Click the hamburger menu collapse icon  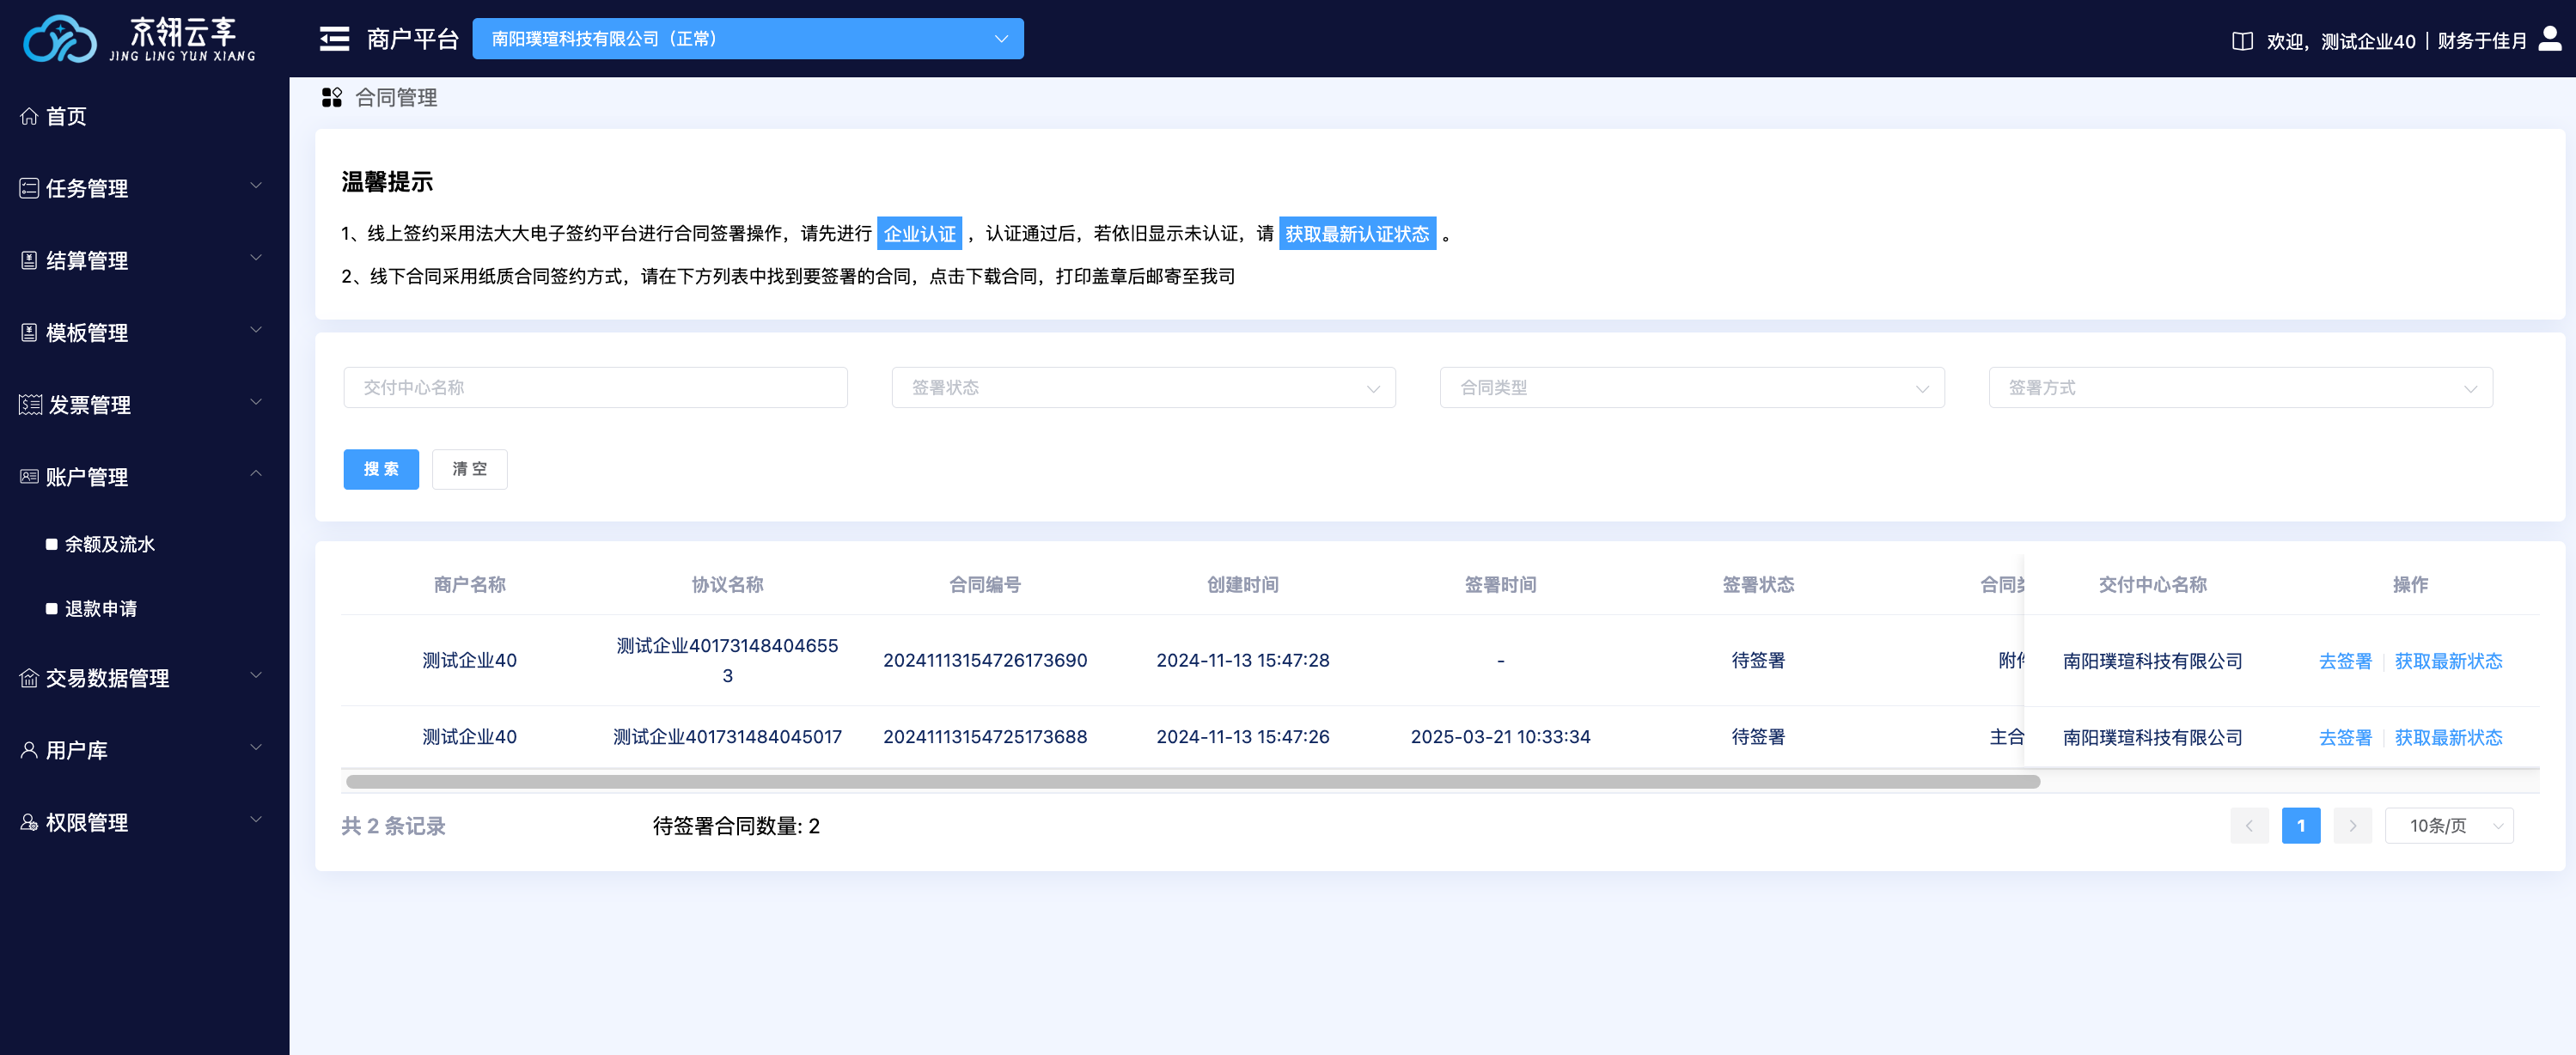point(334,39)
